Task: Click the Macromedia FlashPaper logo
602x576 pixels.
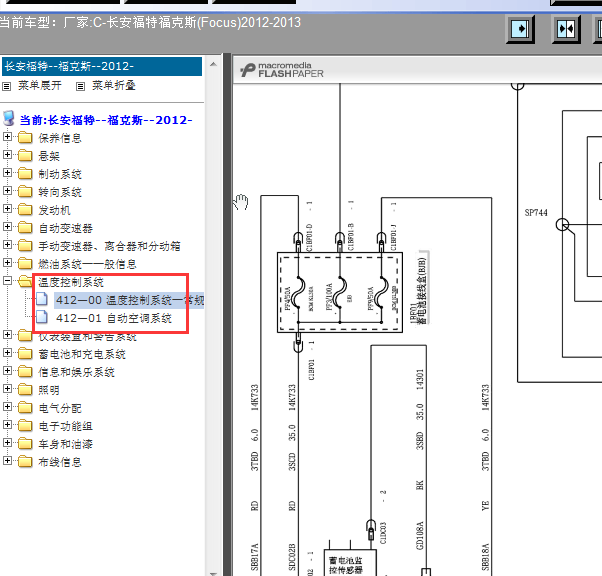Action: (282, 70)
